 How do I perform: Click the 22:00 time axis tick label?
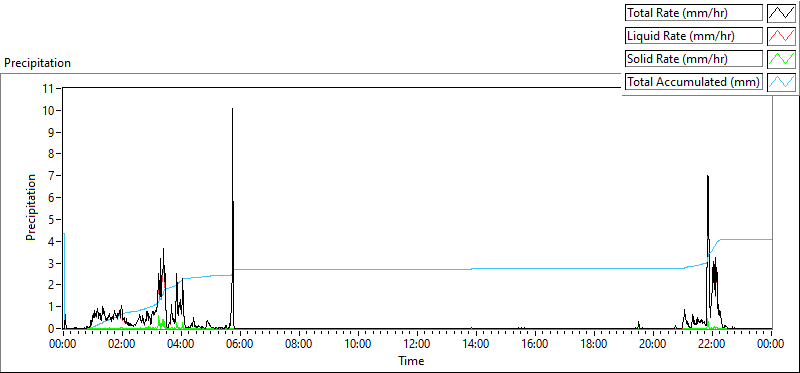point(712,344)
